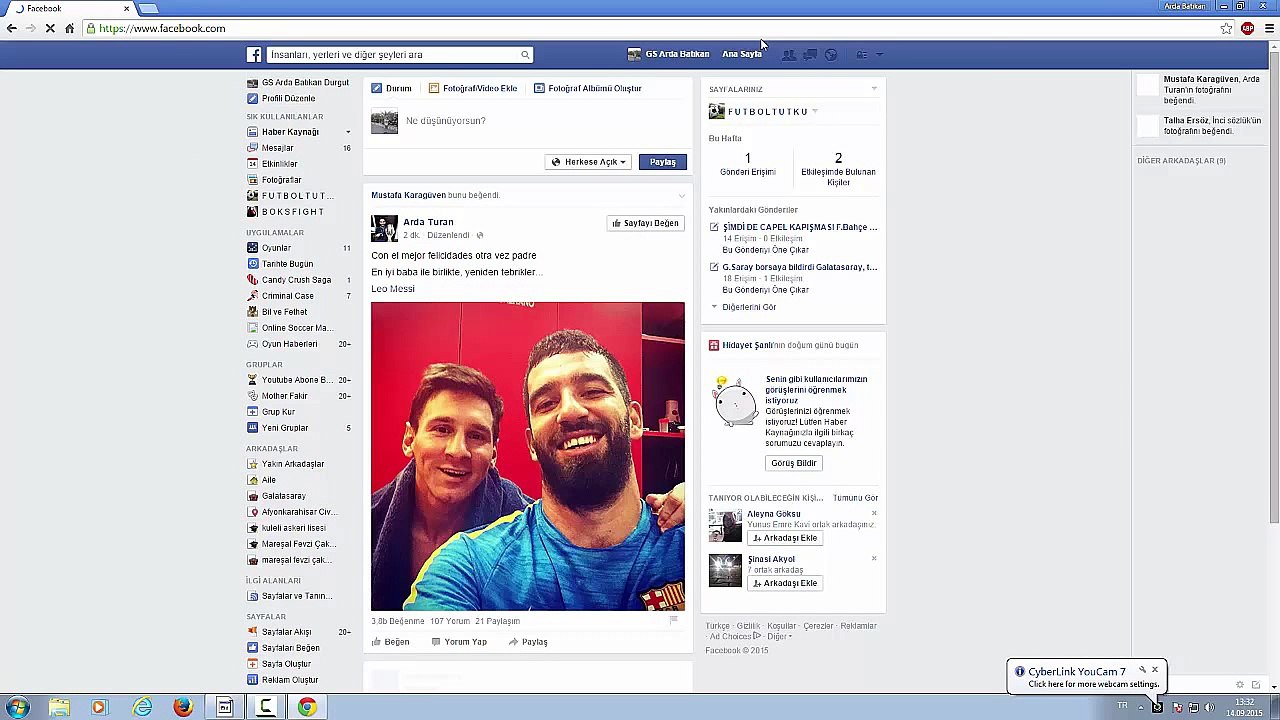Click the search magnifier icon
This screenshot has height=720, width=1280.
pyautogui.click(x=524, y=55)
